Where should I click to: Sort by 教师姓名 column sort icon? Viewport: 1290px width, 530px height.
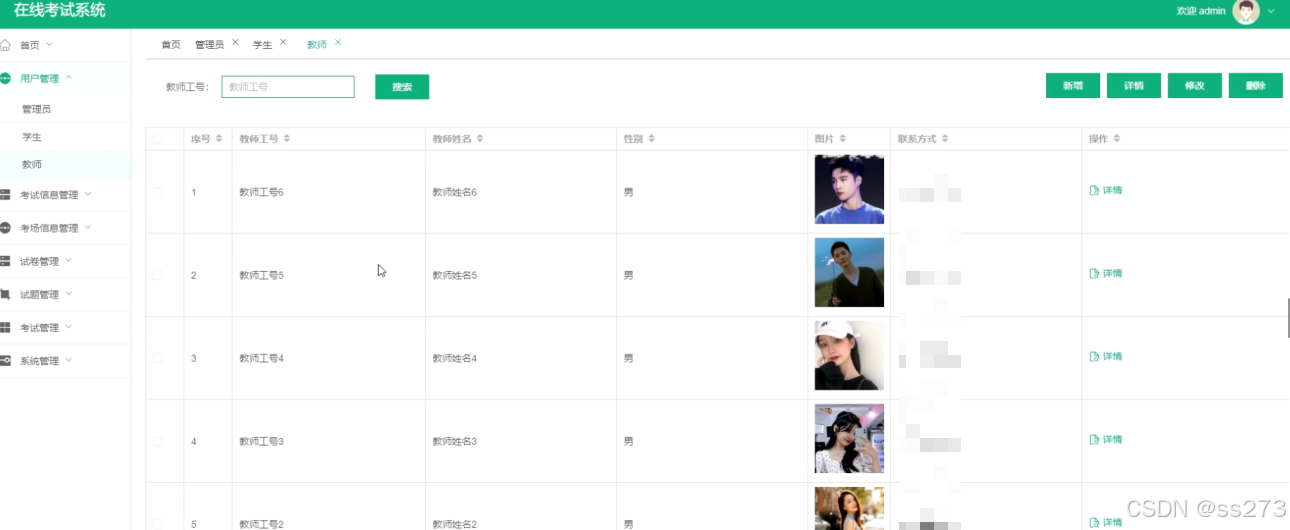[x=480, y=139]
